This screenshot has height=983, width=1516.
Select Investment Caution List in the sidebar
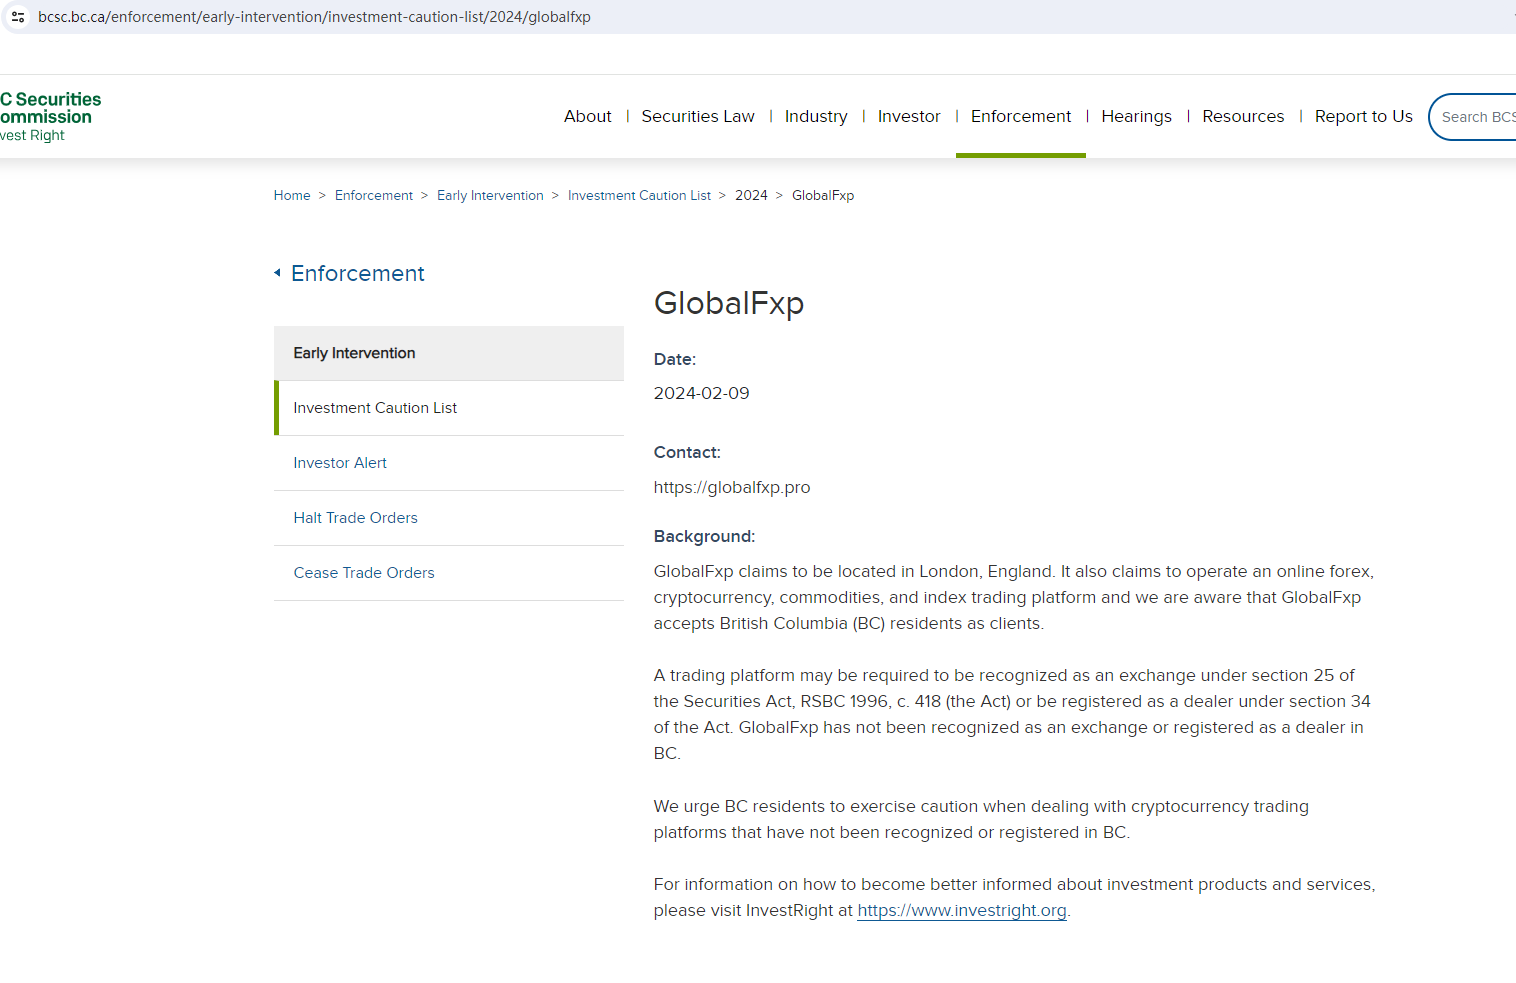(449, 408)
